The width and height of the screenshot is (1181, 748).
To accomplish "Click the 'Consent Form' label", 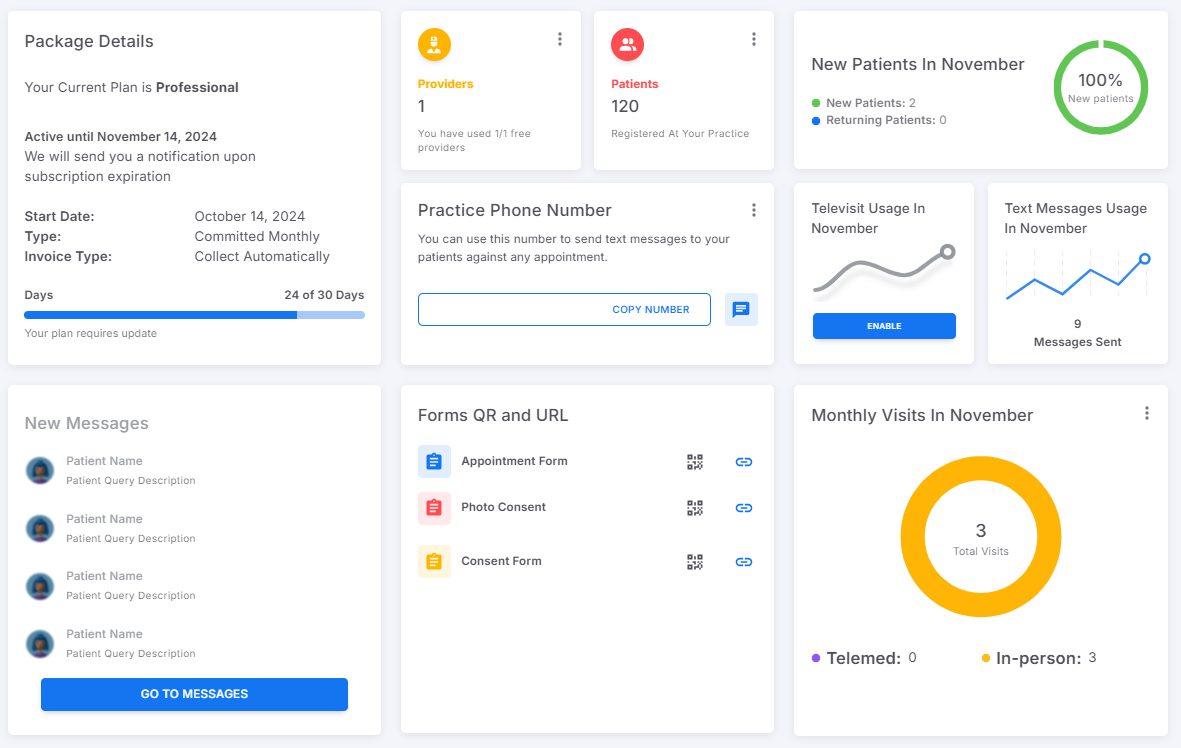I will [x=501, y=561].
